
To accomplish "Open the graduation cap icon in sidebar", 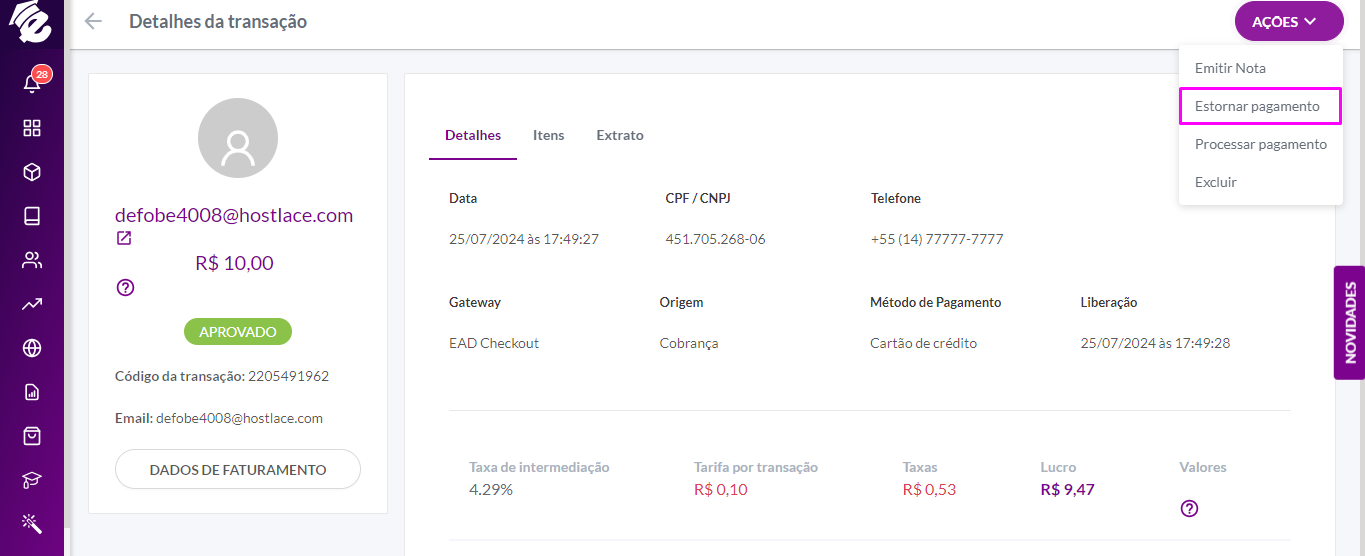I will tap(32, 480).
